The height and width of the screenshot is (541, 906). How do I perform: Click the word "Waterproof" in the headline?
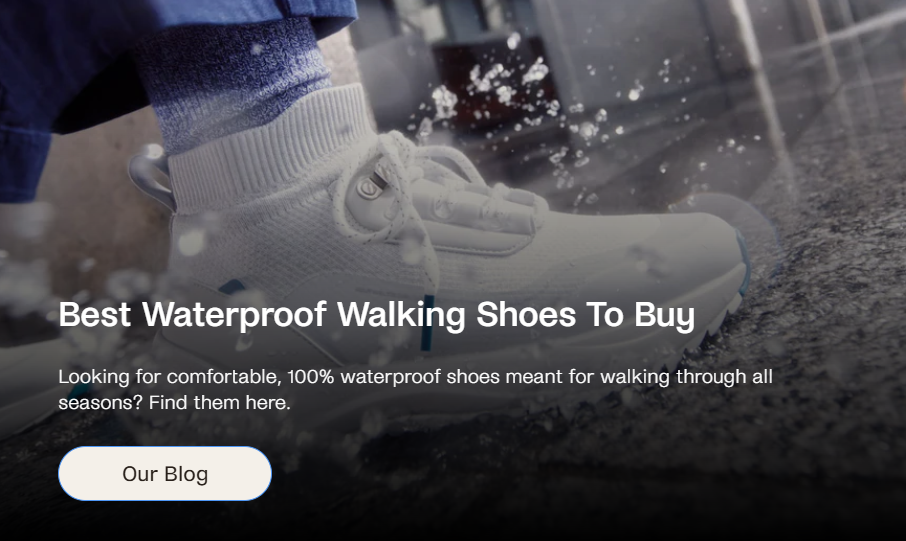(x=235, y=314)
